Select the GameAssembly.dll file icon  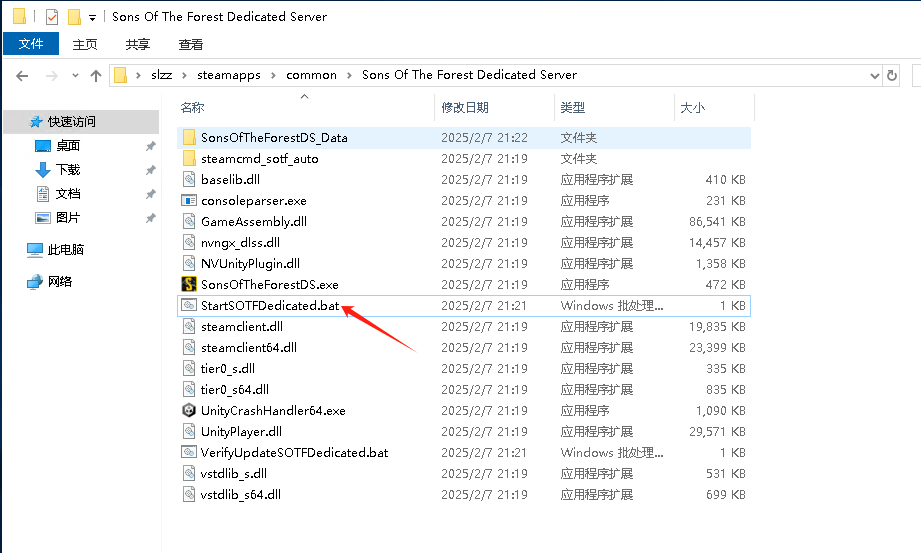(189, 222)
